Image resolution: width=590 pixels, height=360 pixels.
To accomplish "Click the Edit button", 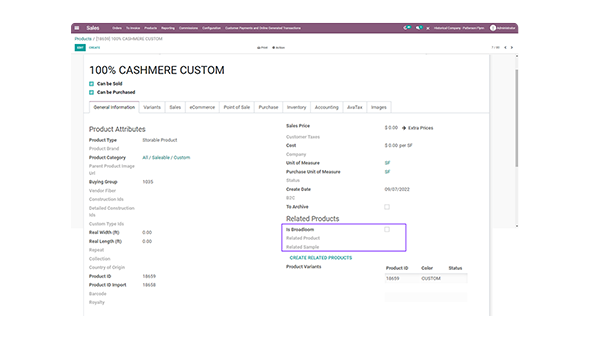I will click(80, 48).
